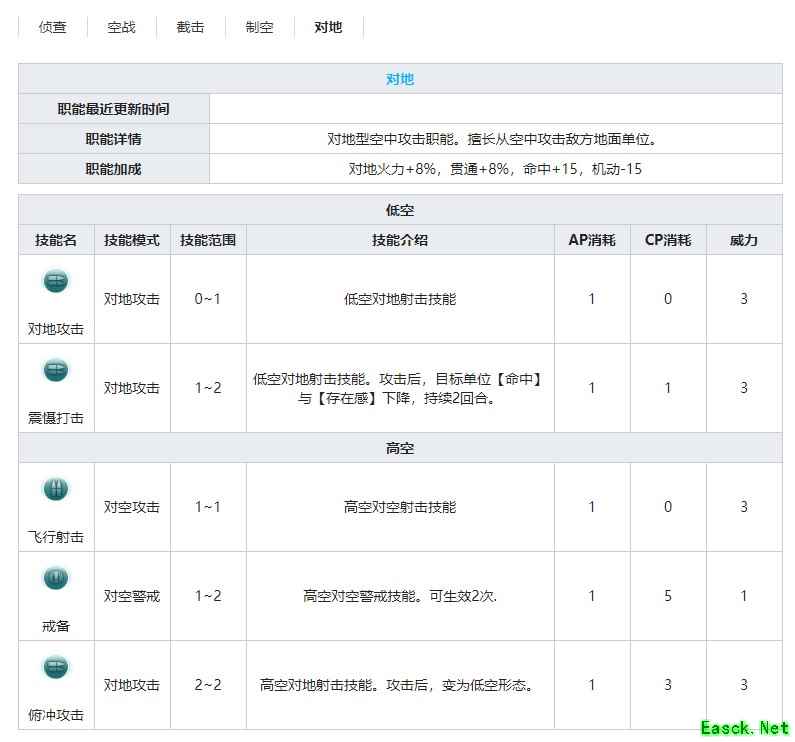Screen dimensions: 795x742
Task: Switch to the 侦查 tab
Action: (53, 27)
